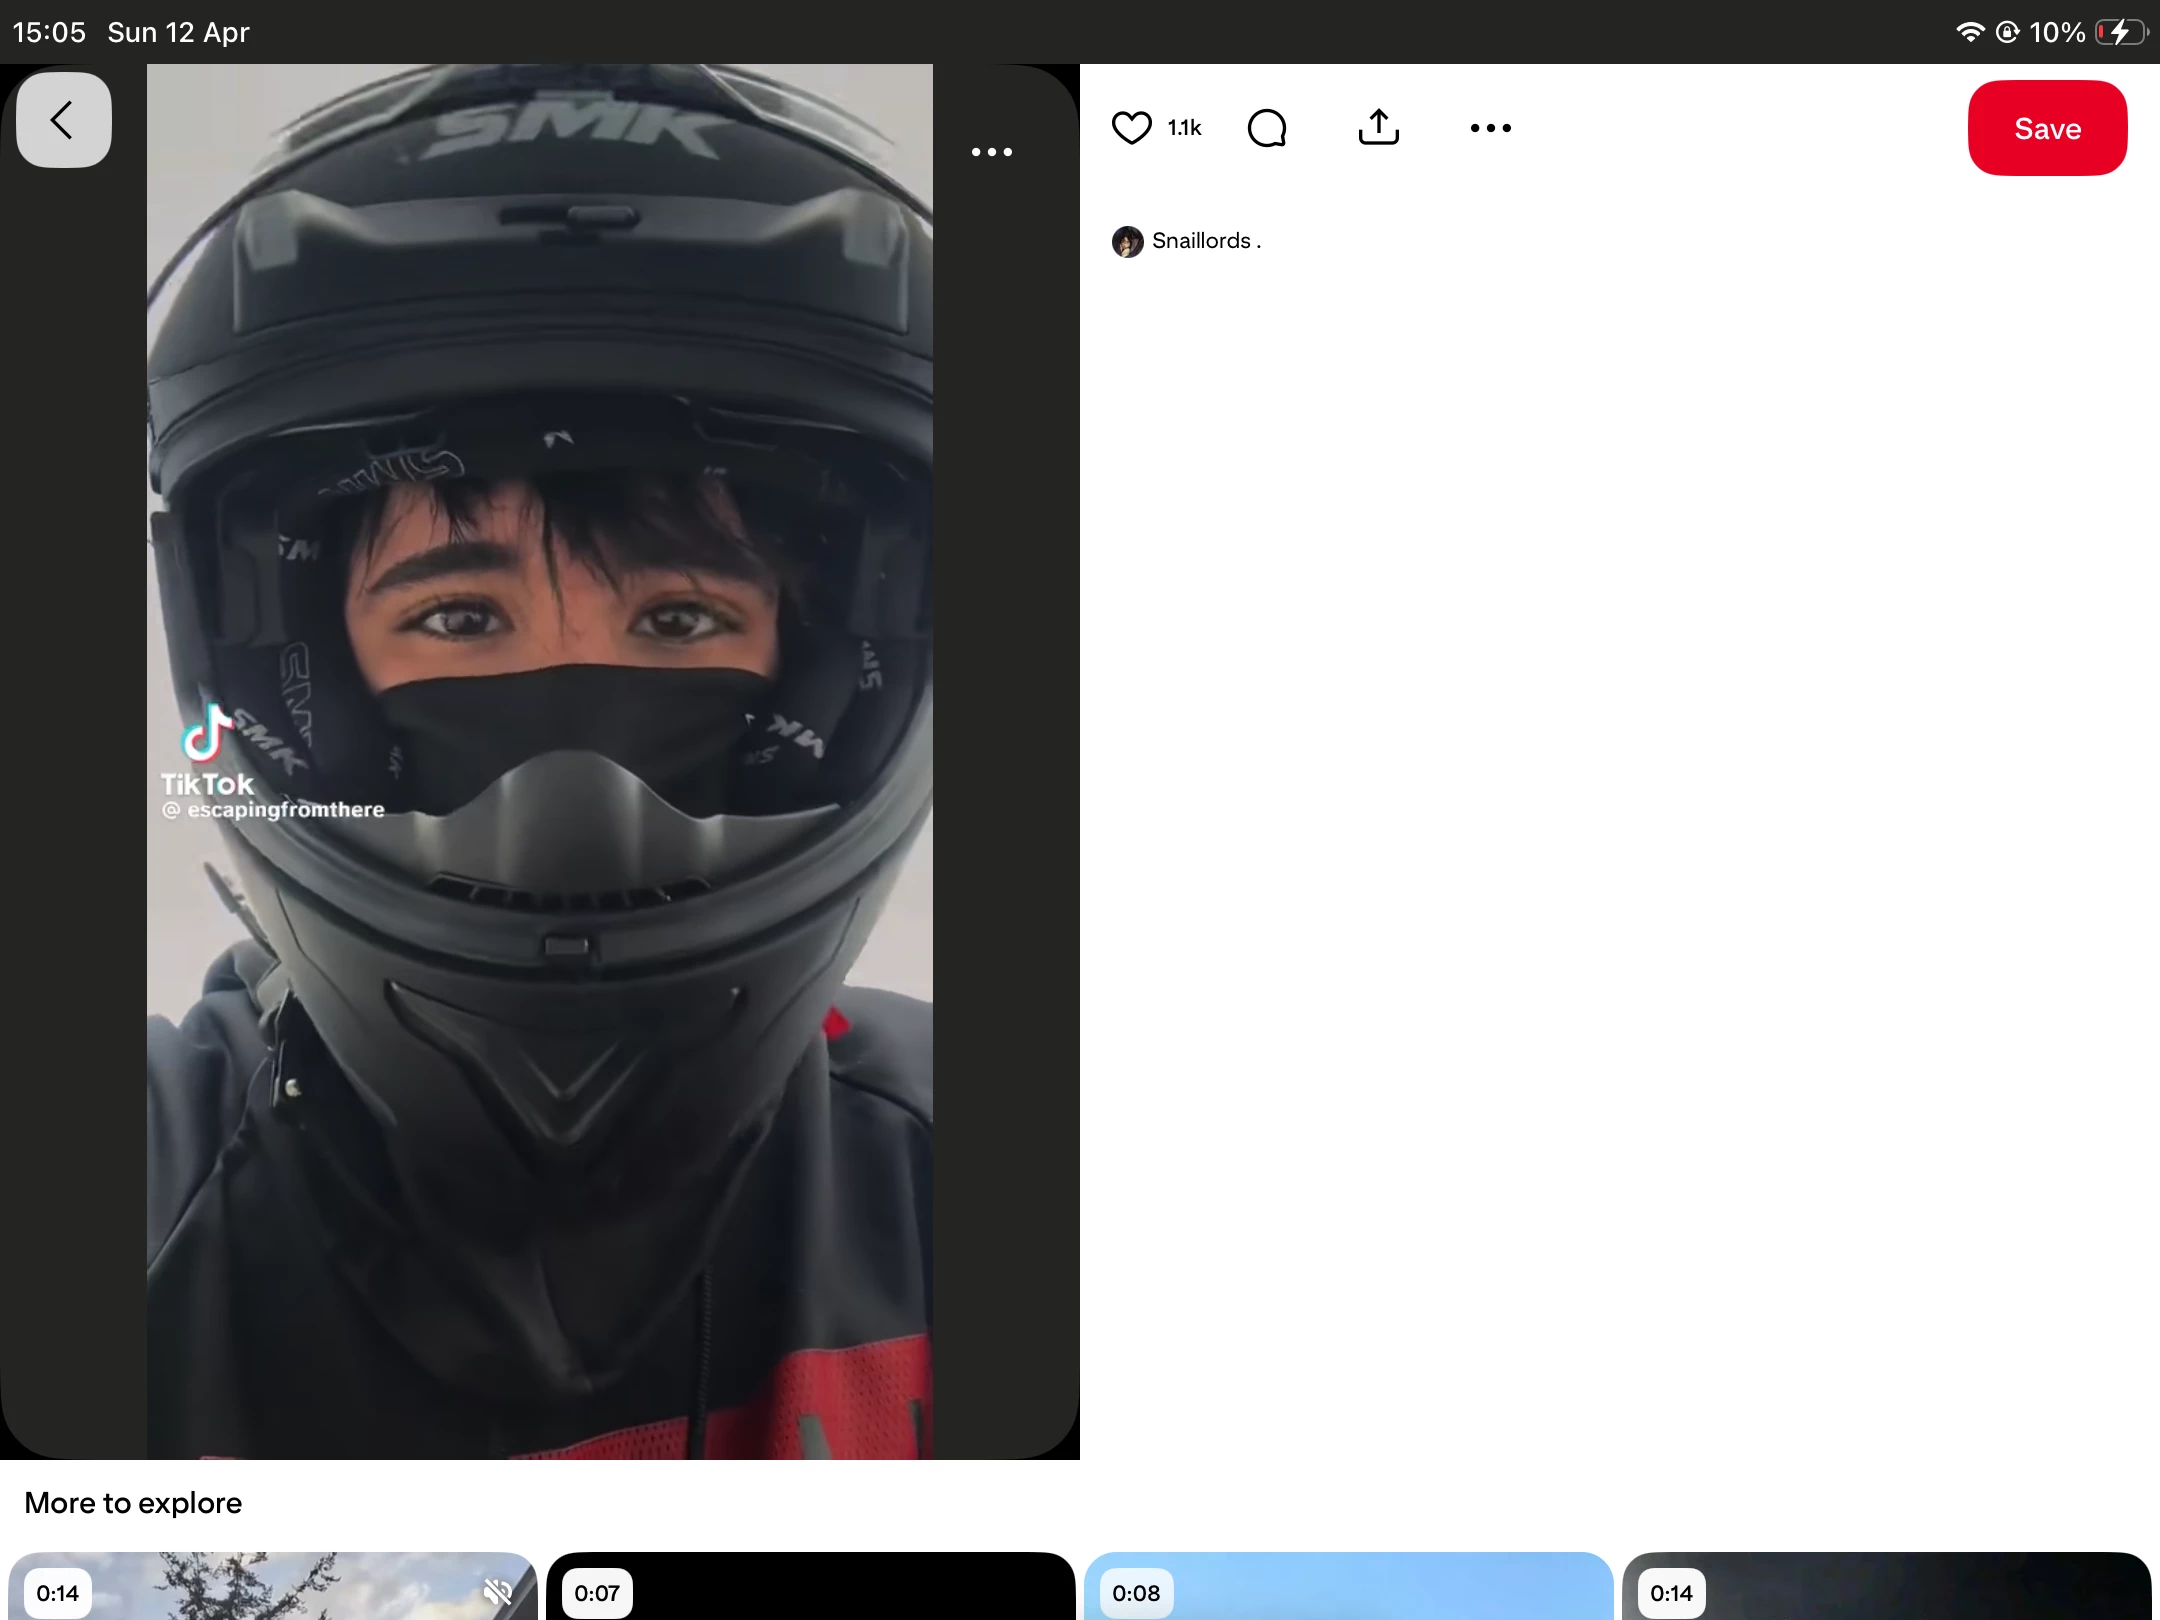The height and width of the screenshot is (1620, 2160).
Task: Like the pin with heart icon
Action: (1131, 128)
